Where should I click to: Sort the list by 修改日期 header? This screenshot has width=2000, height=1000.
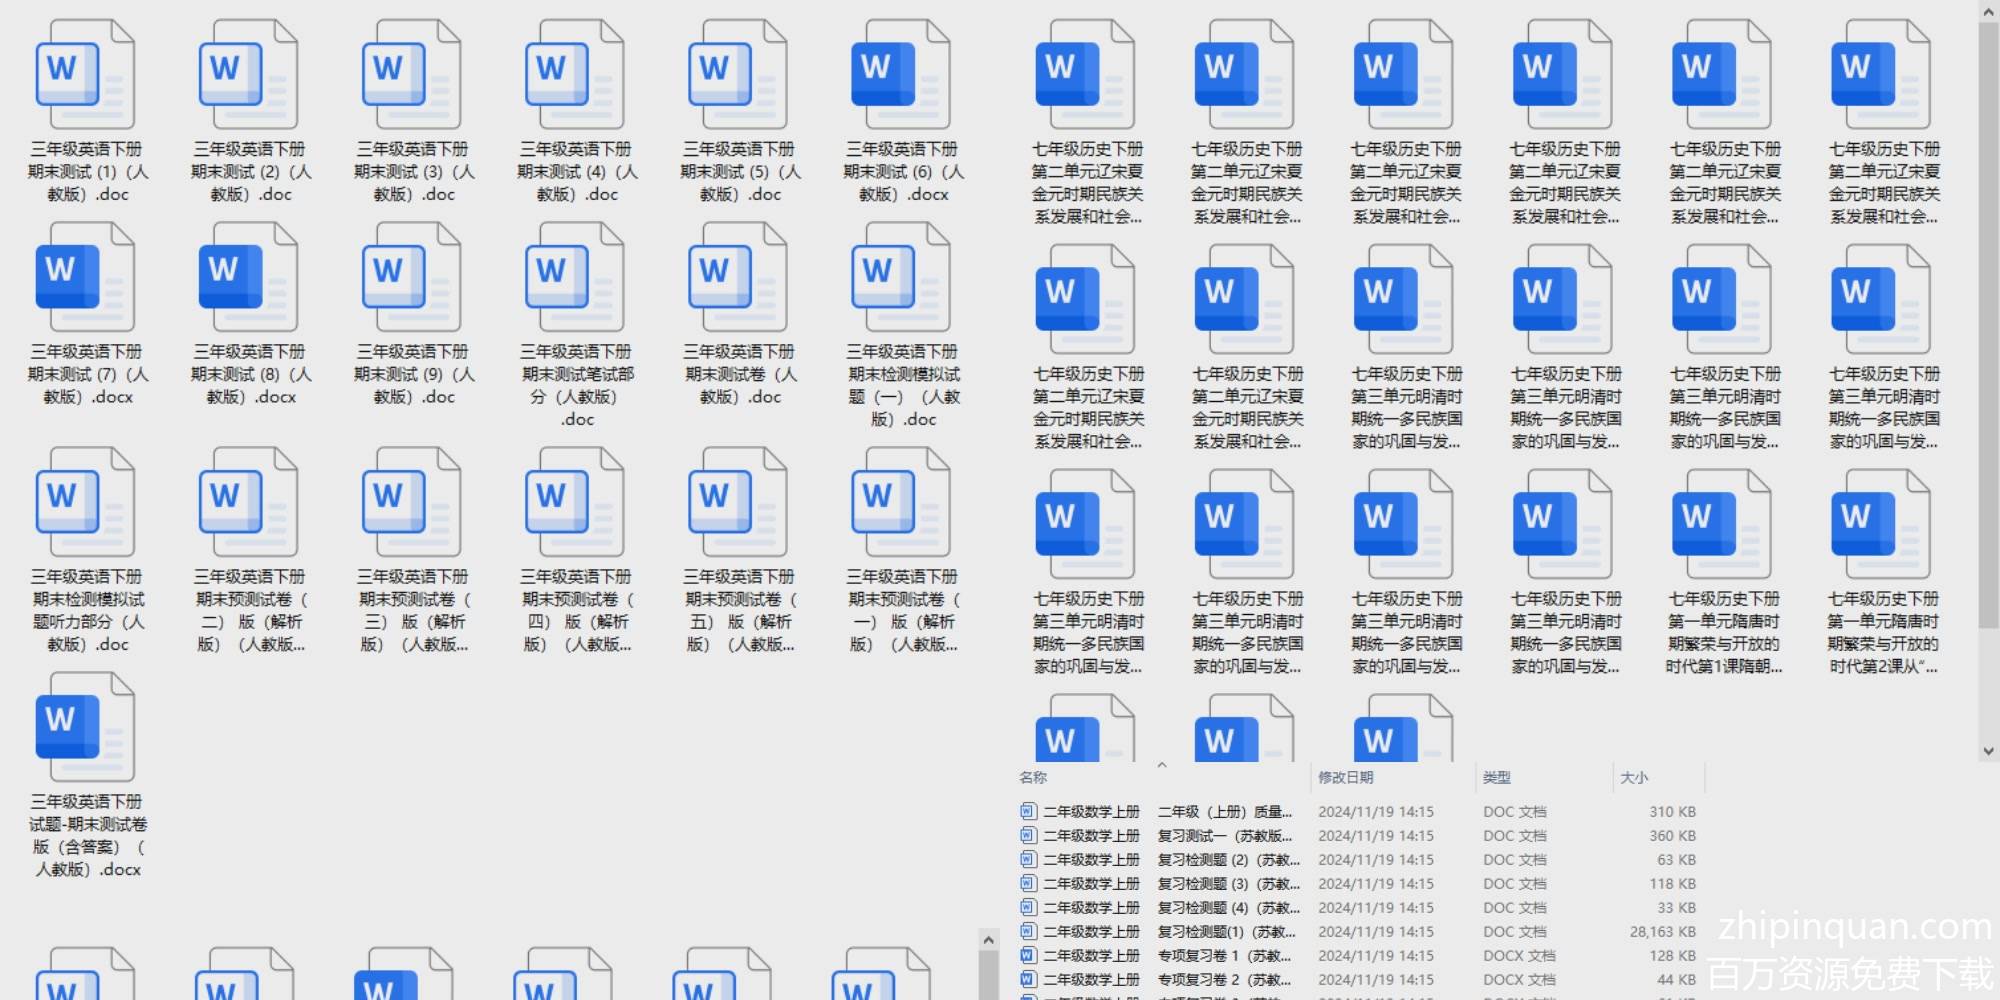click(1345, 777)
